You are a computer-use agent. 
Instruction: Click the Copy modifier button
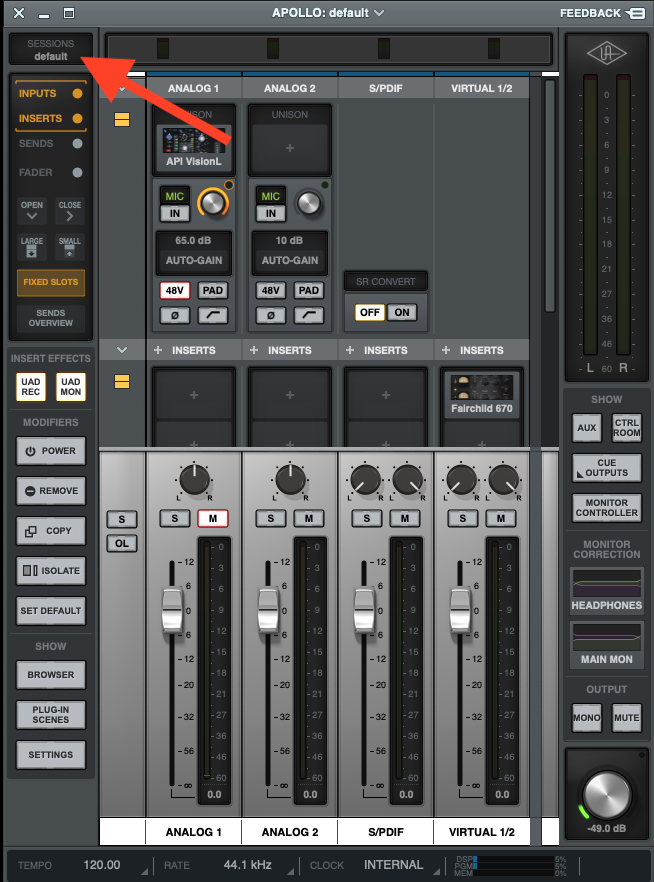coord(51,531)
